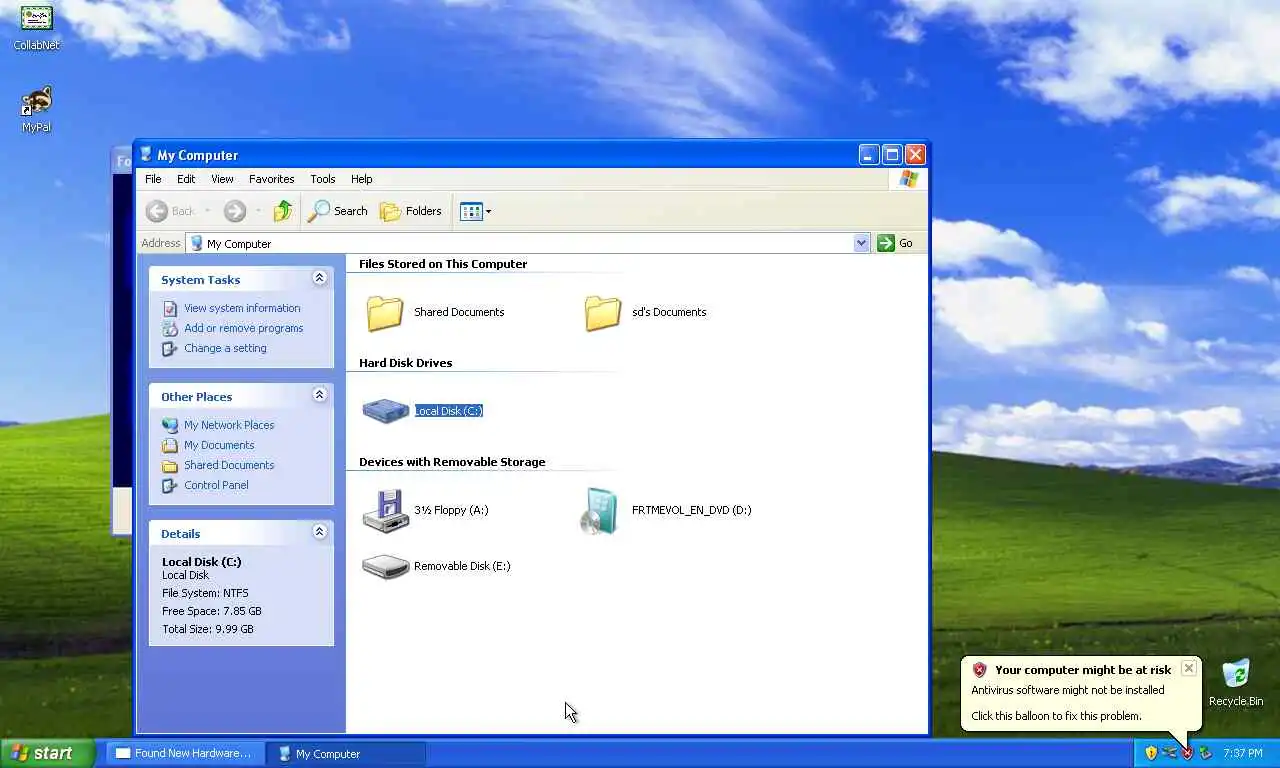
Task: Open the Edit menu
Action: [186, 179]
